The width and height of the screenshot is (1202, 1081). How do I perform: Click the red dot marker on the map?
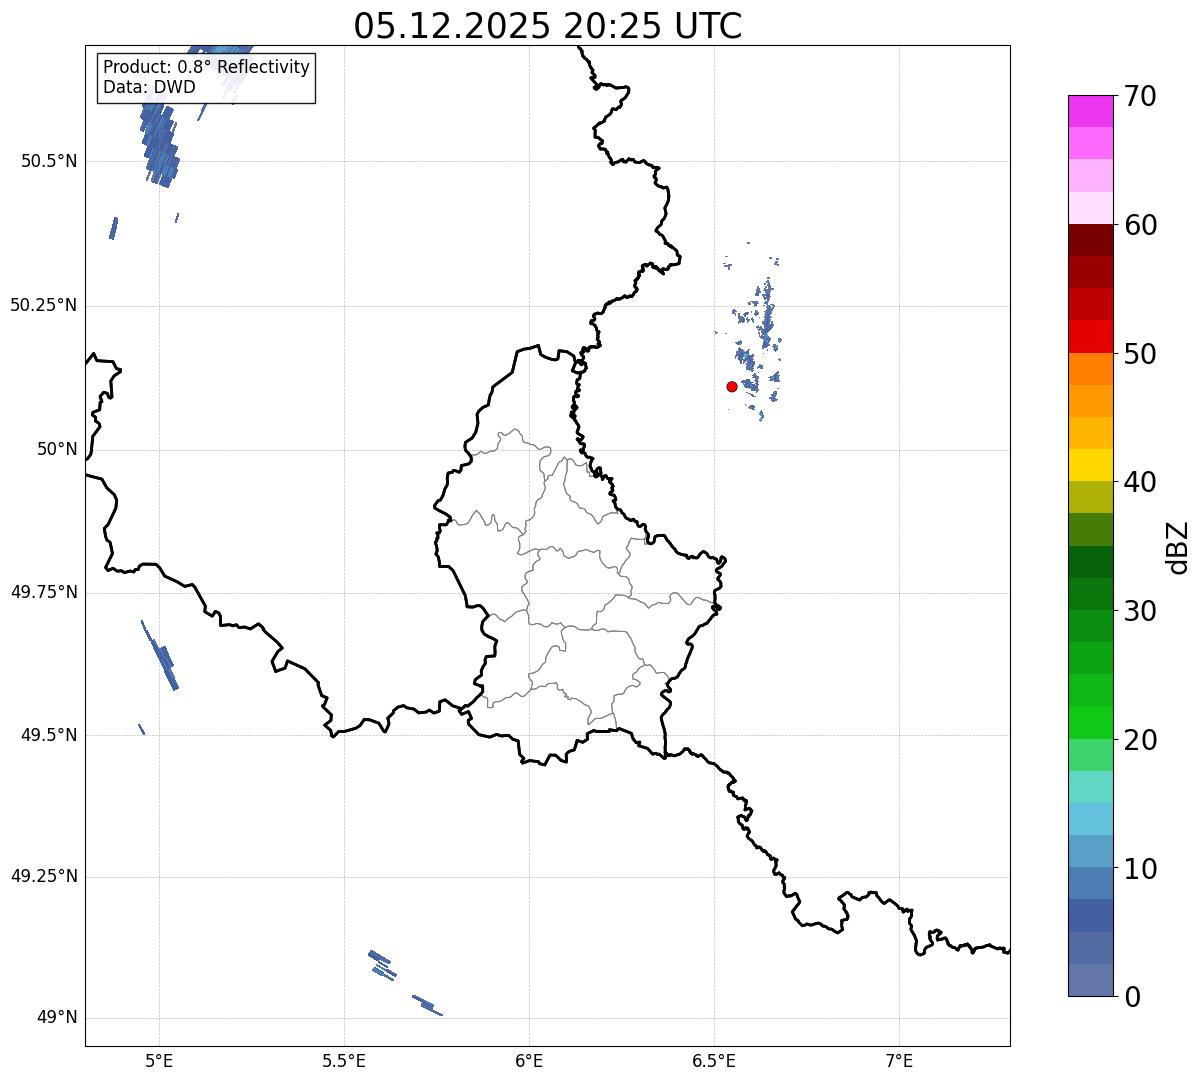pyautogui.click(x=732, y=386)
